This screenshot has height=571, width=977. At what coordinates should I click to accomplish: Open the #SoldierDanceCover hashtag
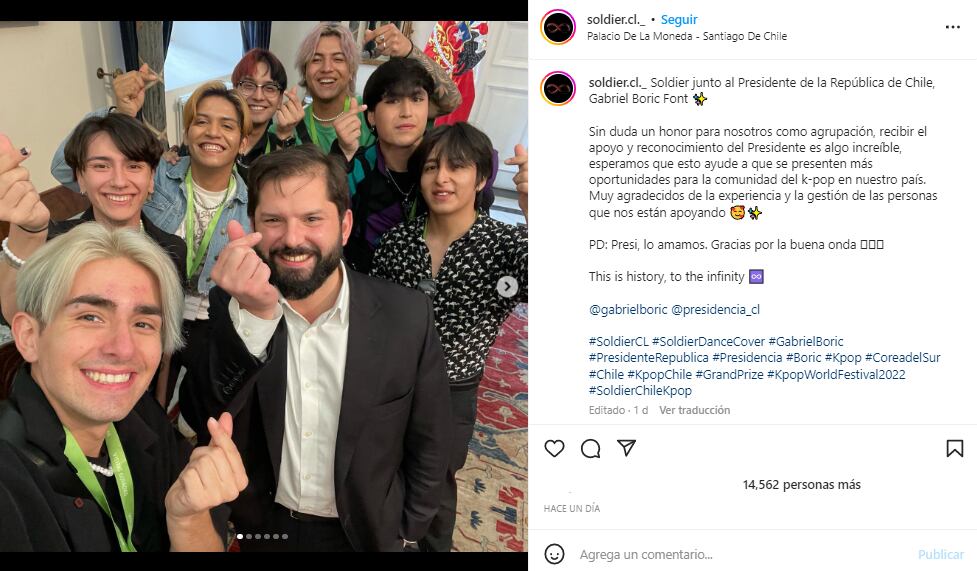(708, 341)
